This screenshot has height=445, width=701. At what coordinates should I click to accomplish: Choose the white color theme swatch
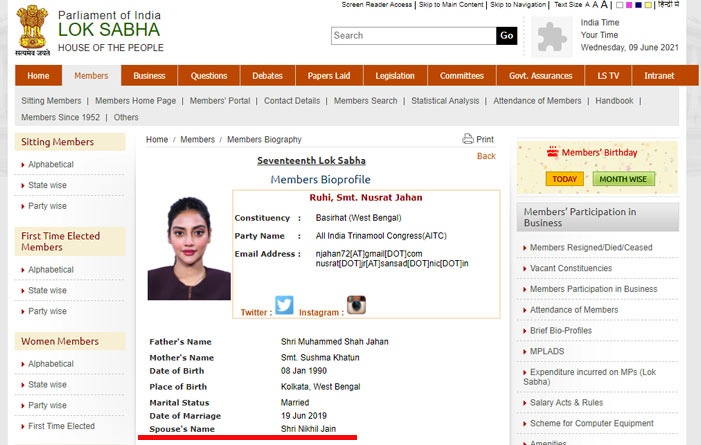point(620,5)
